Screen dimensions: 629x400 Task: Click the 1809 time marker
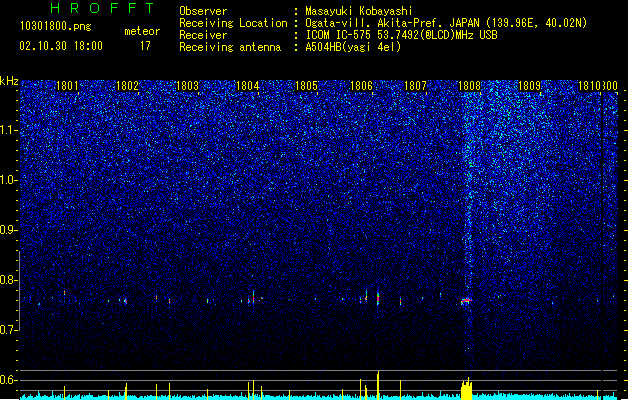[530, 86]
